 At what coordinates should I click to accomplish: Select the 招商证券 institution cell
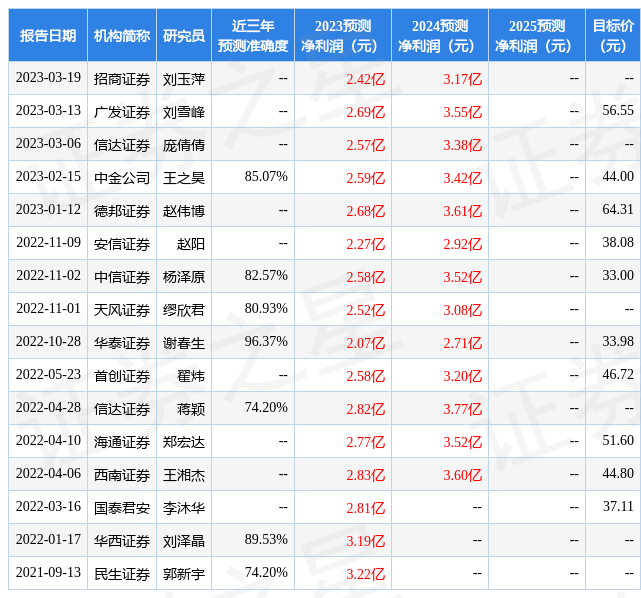[x=122, y=79]
